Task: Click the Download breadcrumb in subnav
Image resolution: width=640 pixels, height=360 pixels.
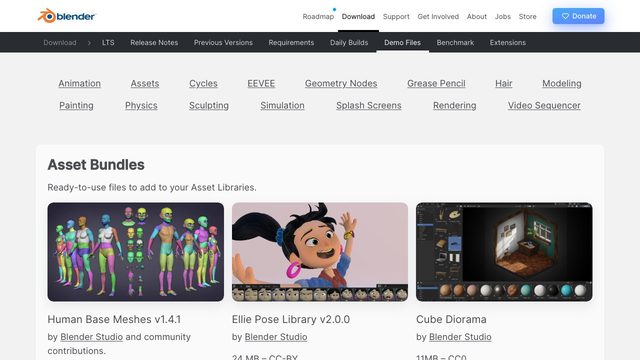Action: (x=60, y=42)
